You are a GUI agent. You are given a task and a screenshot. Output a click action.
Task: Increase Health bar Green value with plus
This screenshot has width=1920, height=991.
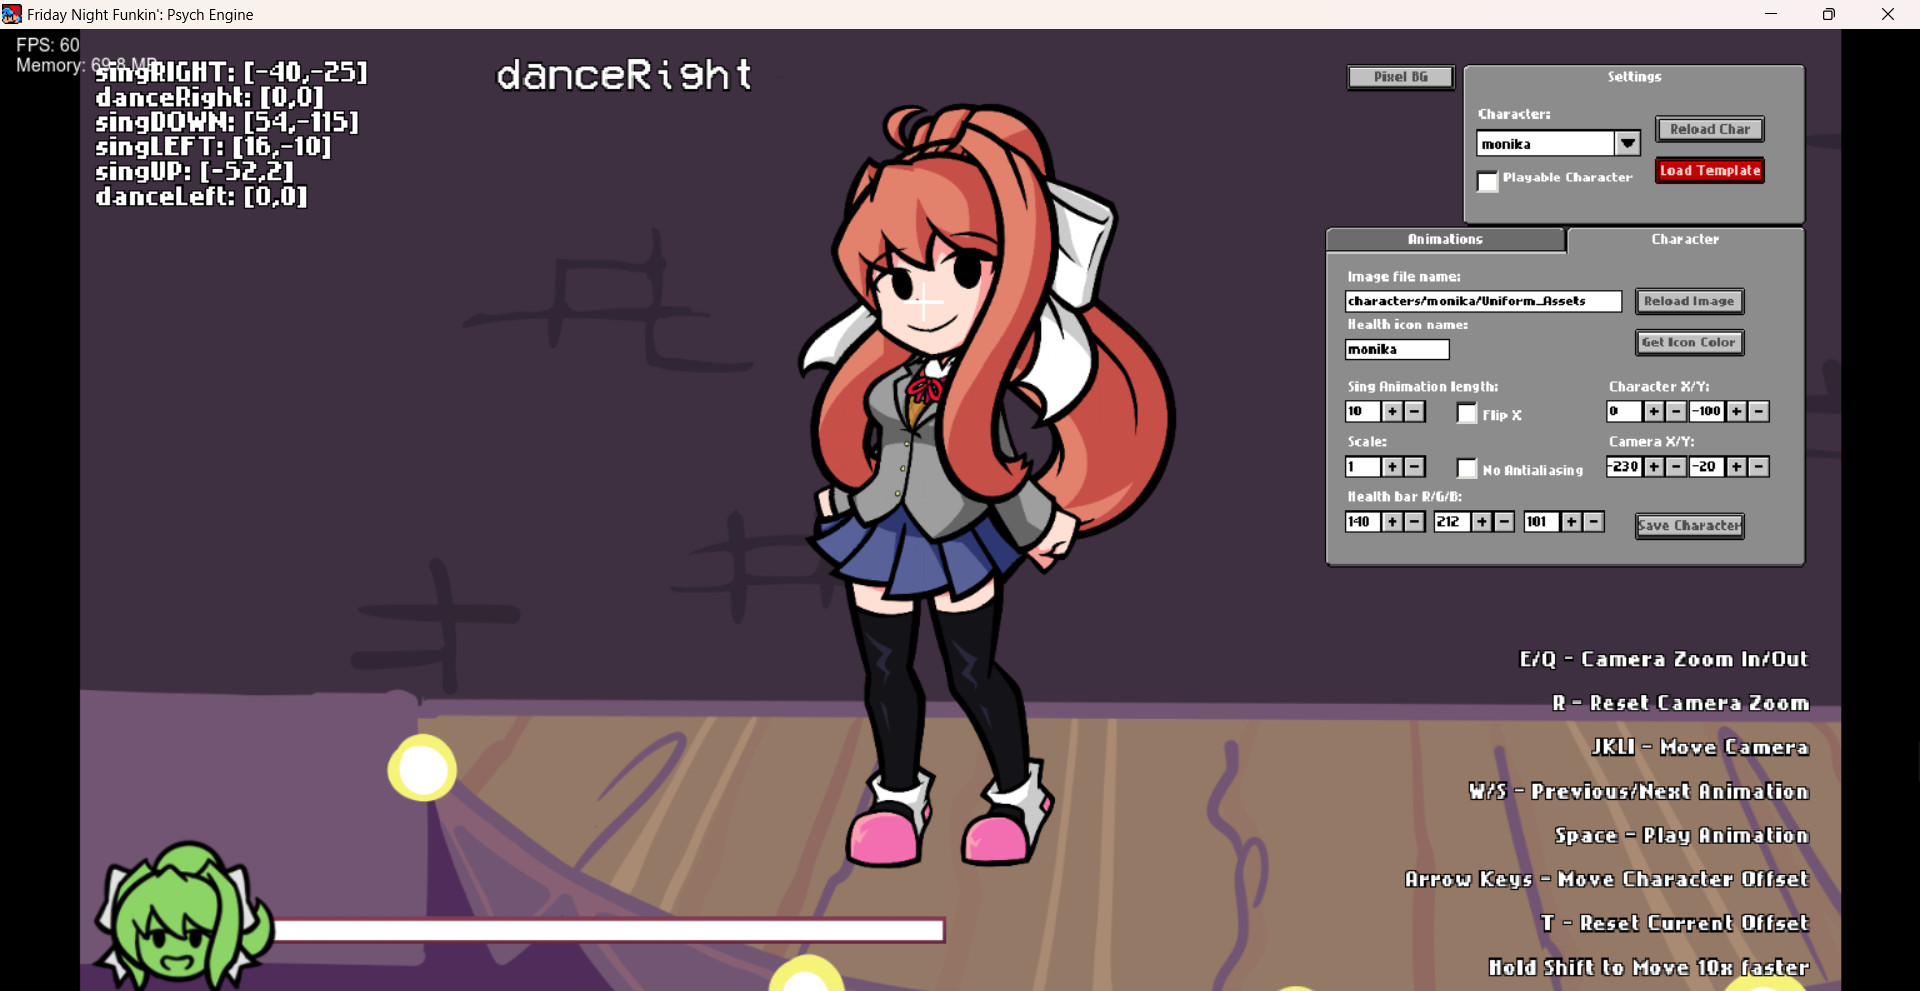pos(1482,522)
